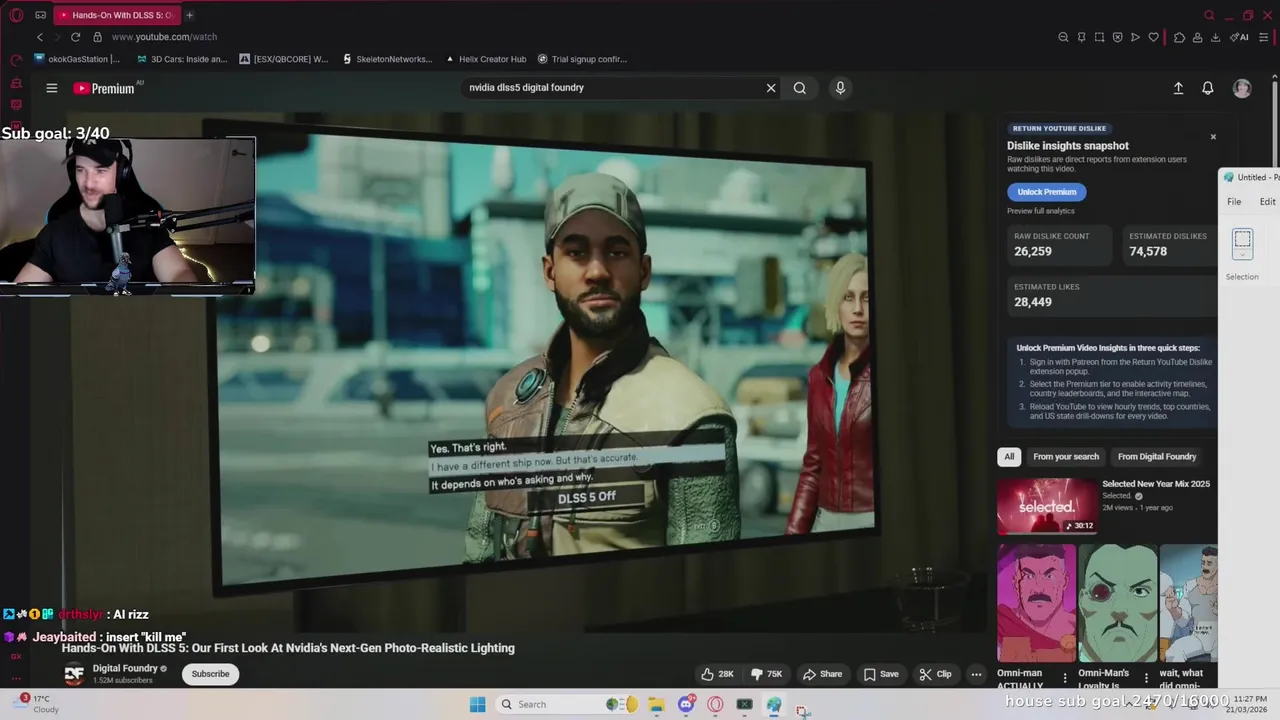Search tabs with top-right magnifier icon
The width and height of the screenshot is (1280, 720).
coord(1209,15)
